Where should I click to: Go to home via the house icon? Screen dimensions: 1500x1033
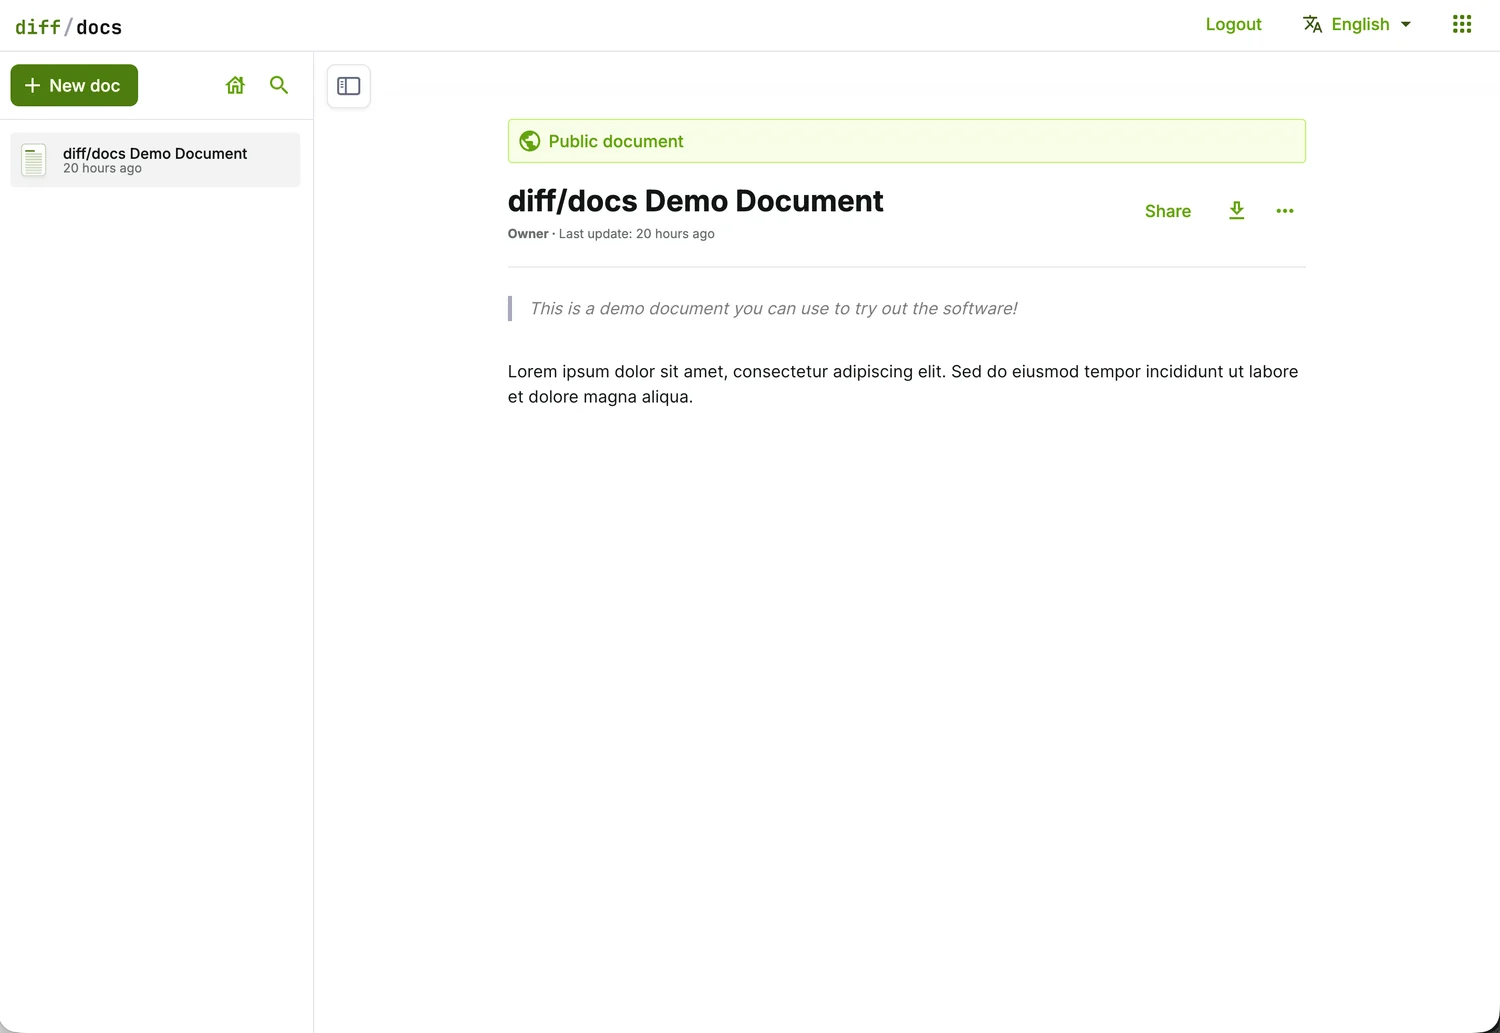click(235, 85)
